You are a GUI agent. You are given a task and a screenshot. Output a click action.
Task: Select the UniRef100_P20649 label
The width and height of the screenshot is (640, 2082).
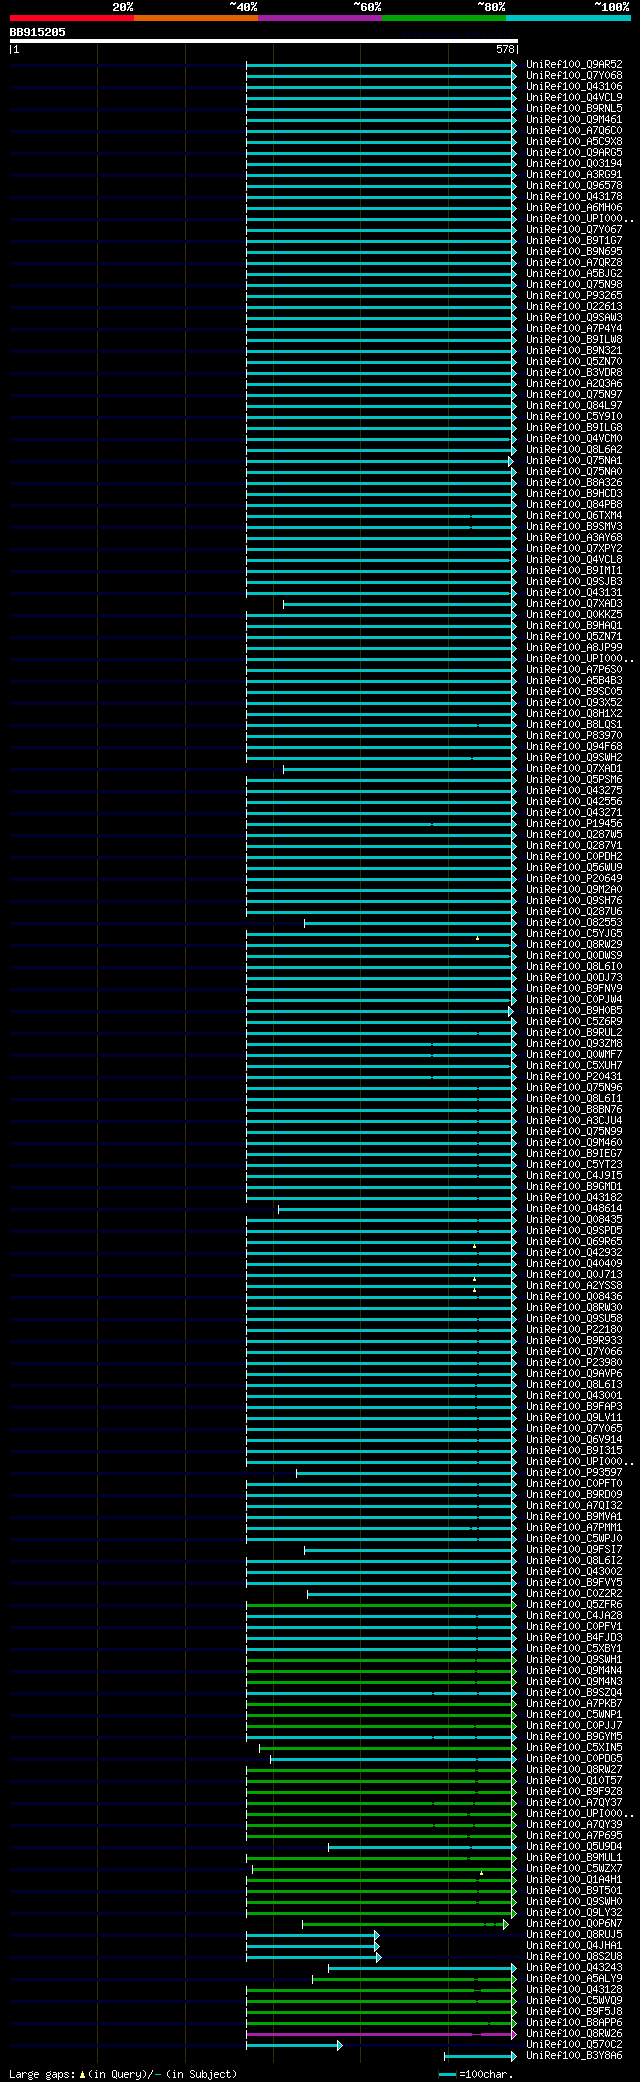(x=574, y=878)
